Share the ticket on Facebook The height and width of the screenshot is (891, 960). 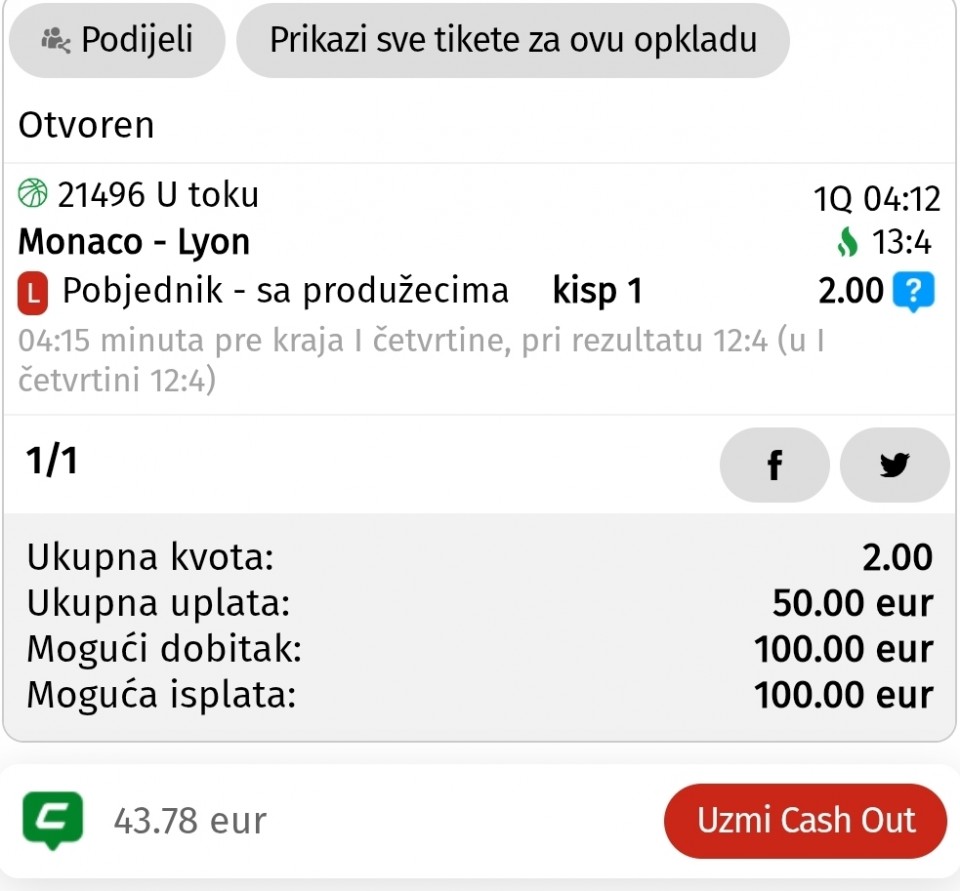pos(774,465)
